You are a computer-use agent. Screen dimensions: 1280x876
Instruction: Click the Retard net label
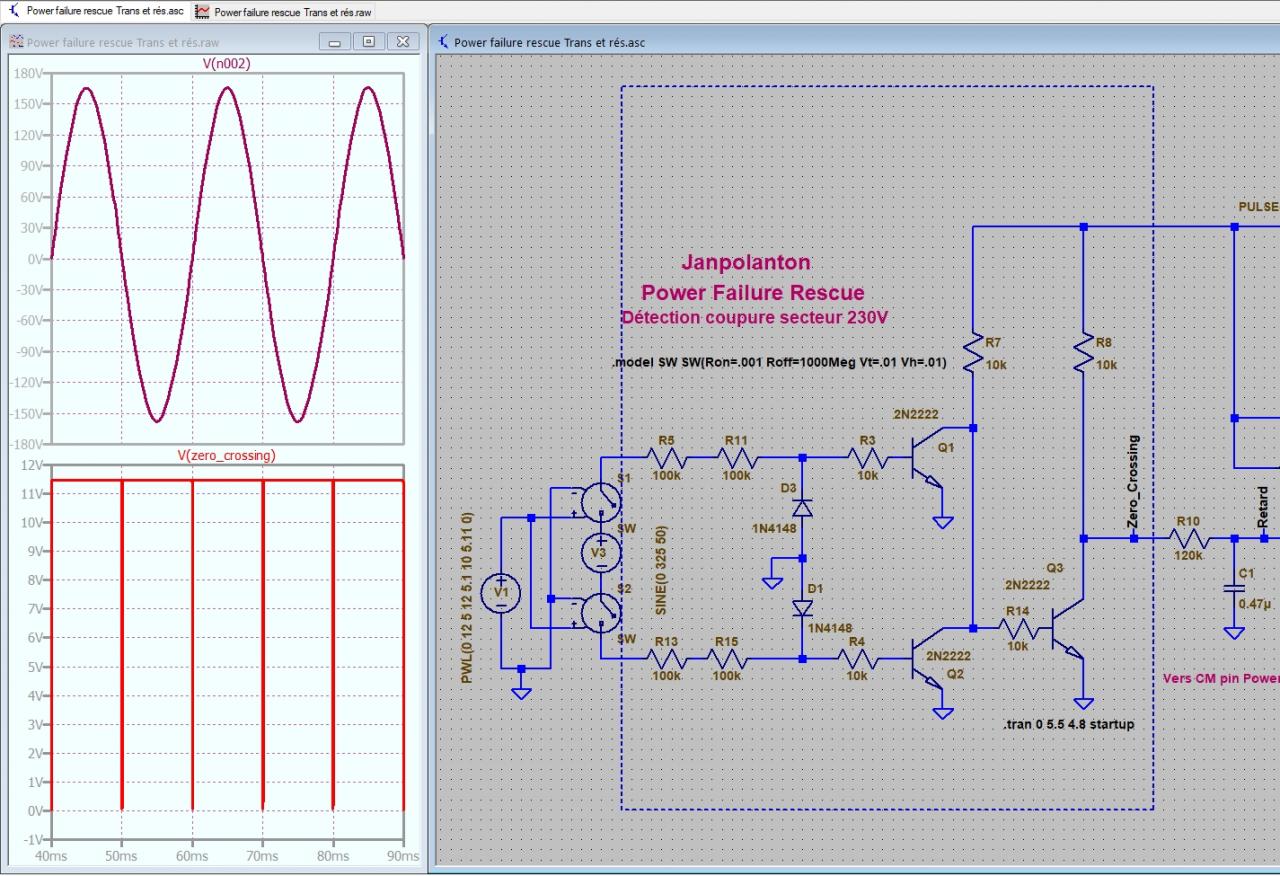pyautogui.click(x=1263, y=508)
